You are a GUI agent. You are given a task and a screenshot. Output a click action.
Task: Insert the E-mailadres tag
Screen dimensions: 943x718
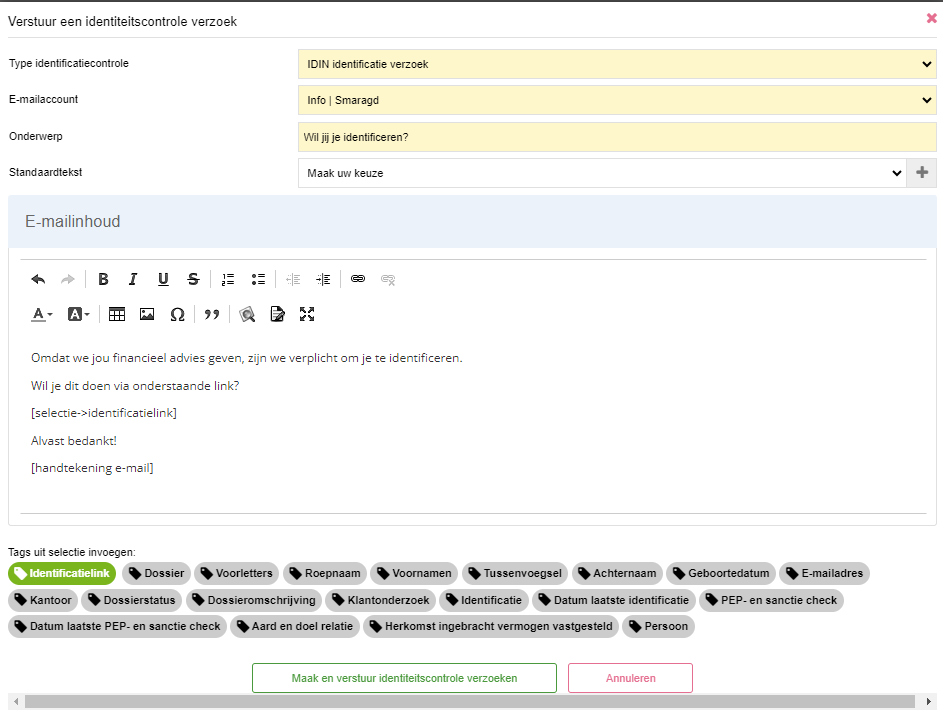[825, 574]
